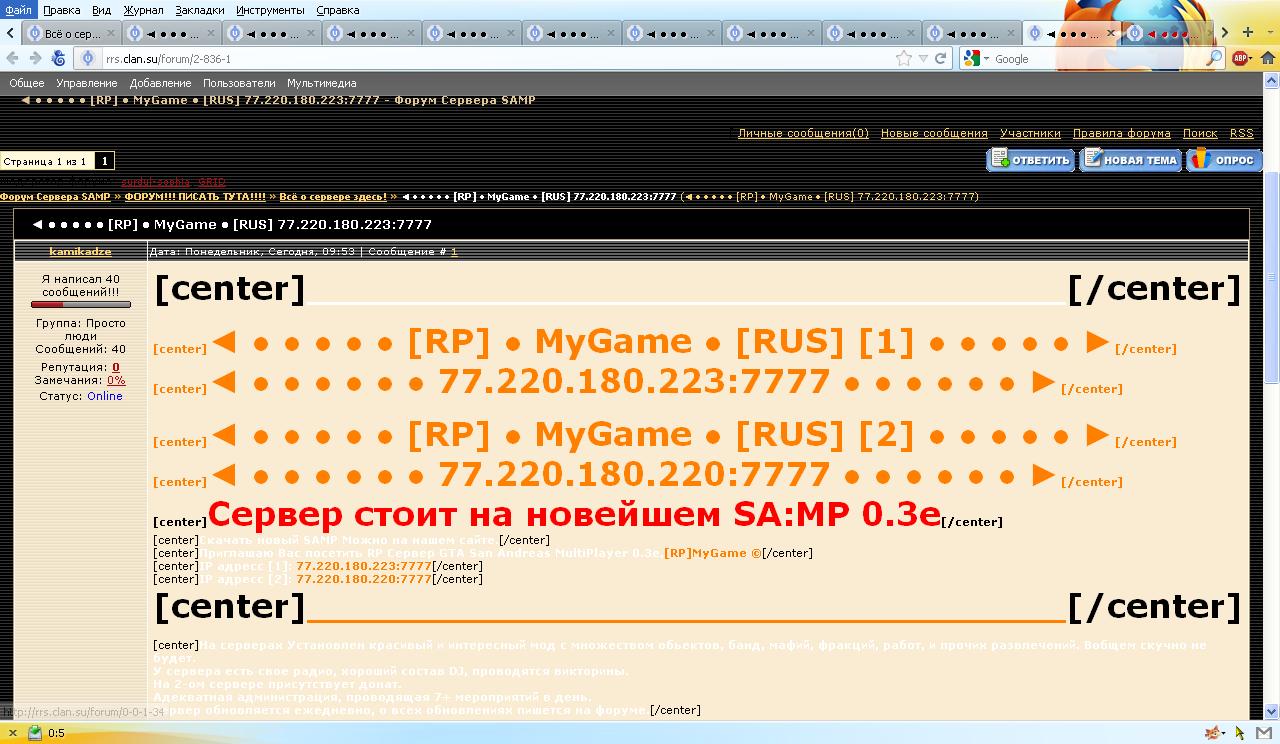Click the Gmail M icon in status bar

[1263, 733]
